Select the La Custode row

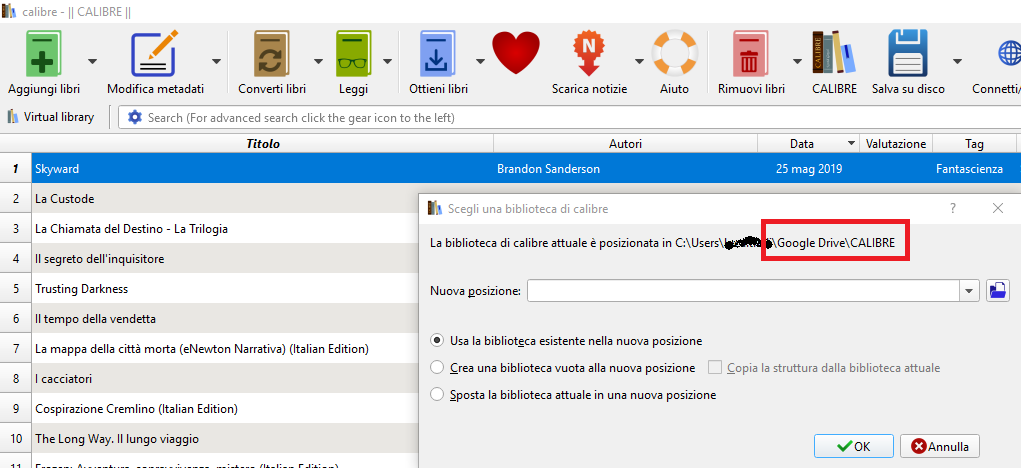[x=225, y=199]
